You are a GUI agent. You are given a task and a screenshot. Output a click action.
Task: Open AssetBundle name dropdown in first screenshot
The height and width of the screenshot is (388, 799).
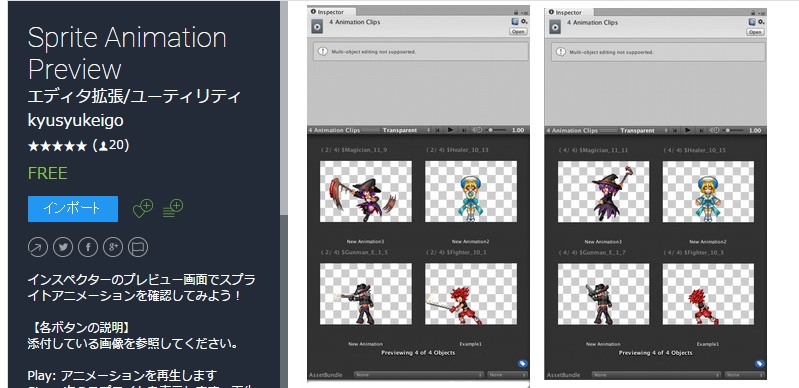(419, 375)
